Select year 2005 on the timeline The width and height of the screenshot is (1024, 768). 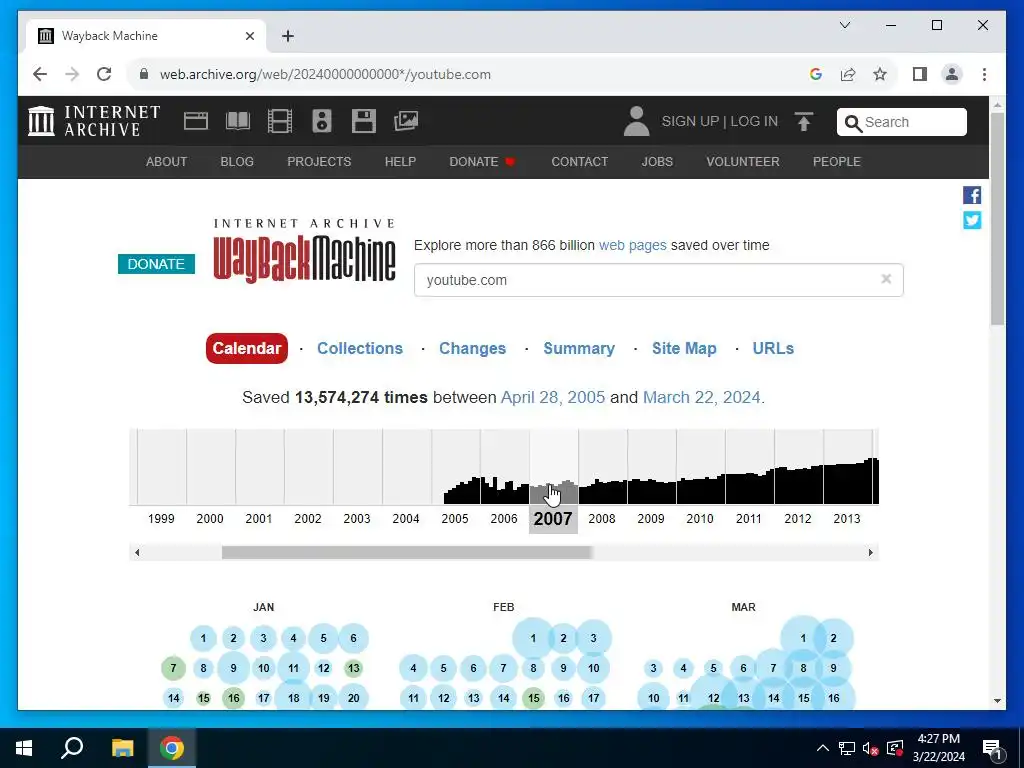coord(455,519)
